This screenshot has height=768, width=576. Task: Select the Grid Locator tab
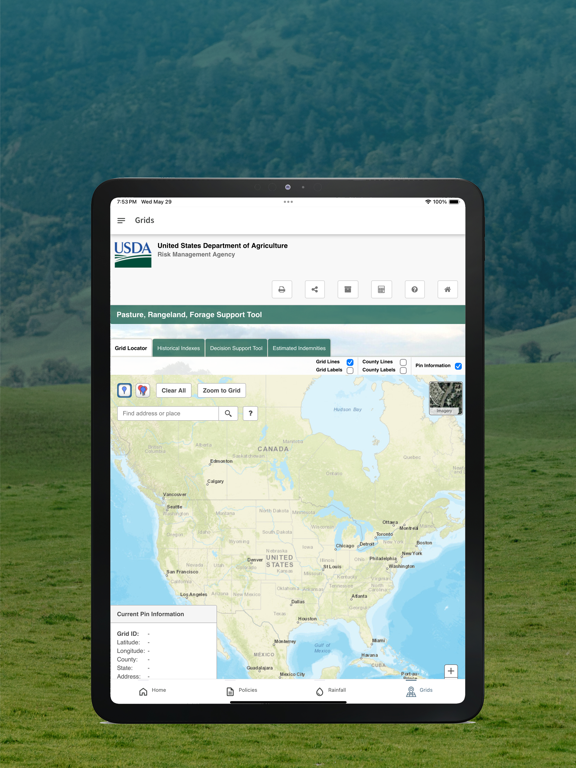(x=131, y=348)
